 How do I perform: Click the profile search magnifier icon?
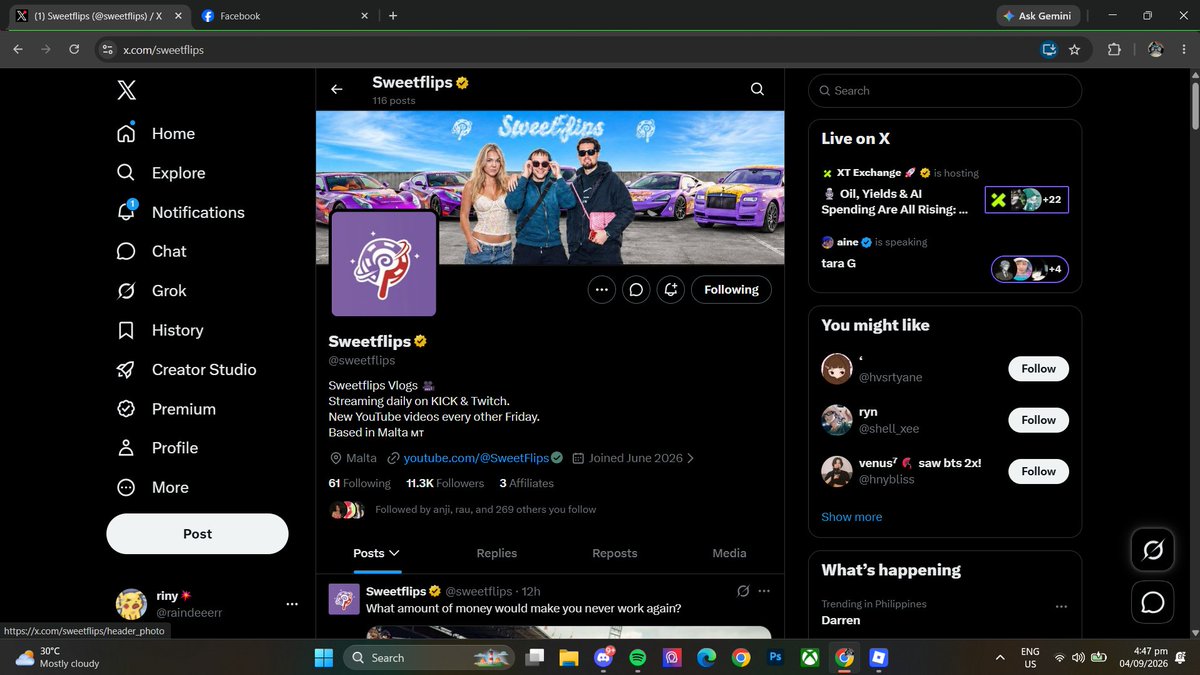point(757,89)
